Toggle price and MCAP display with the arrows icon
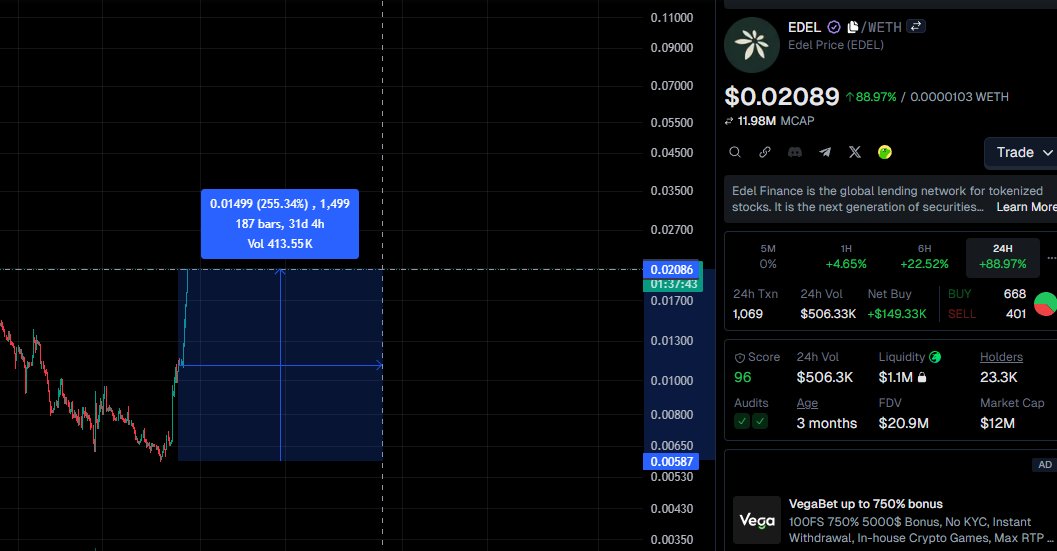The height and width of the screenshot is (551, 1057). pyautogui.click(x=729, y=121)
